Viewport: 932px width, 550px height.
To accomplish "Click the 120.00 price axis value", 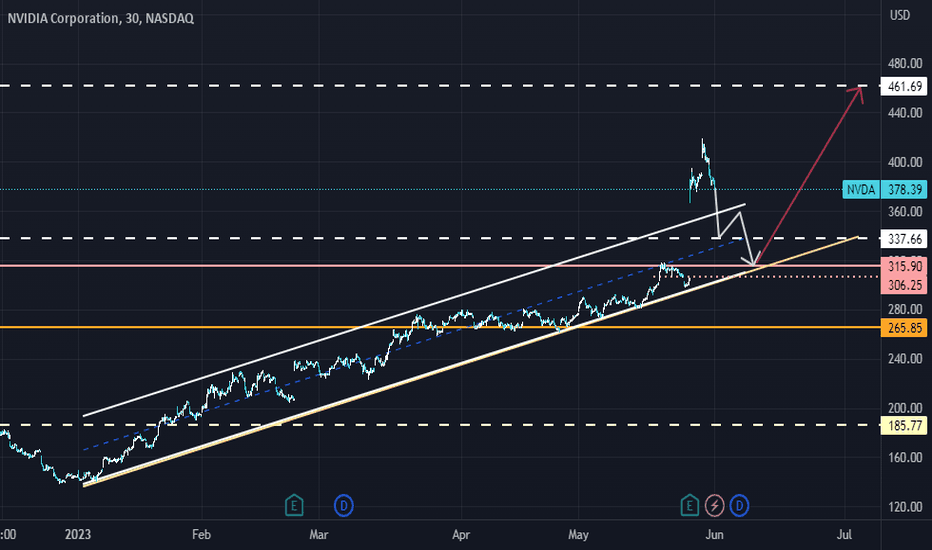I will point(905,507).
